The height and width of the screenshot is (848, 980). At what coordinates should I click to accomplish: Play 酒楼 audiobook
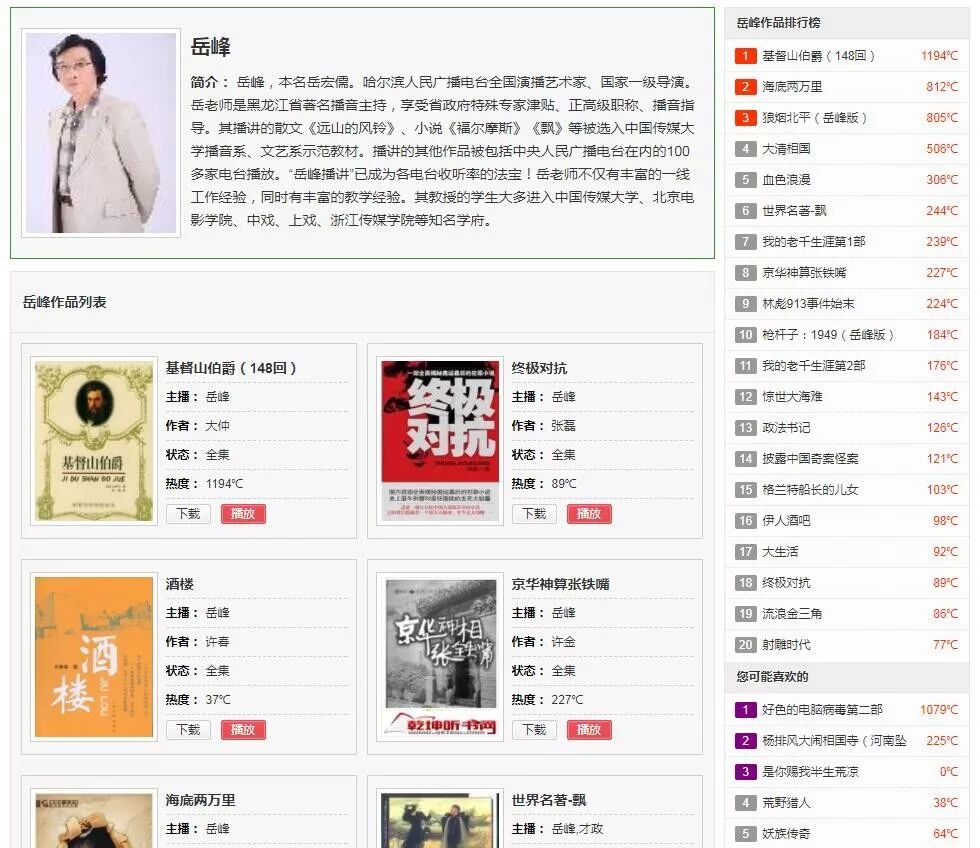point(243,730)
